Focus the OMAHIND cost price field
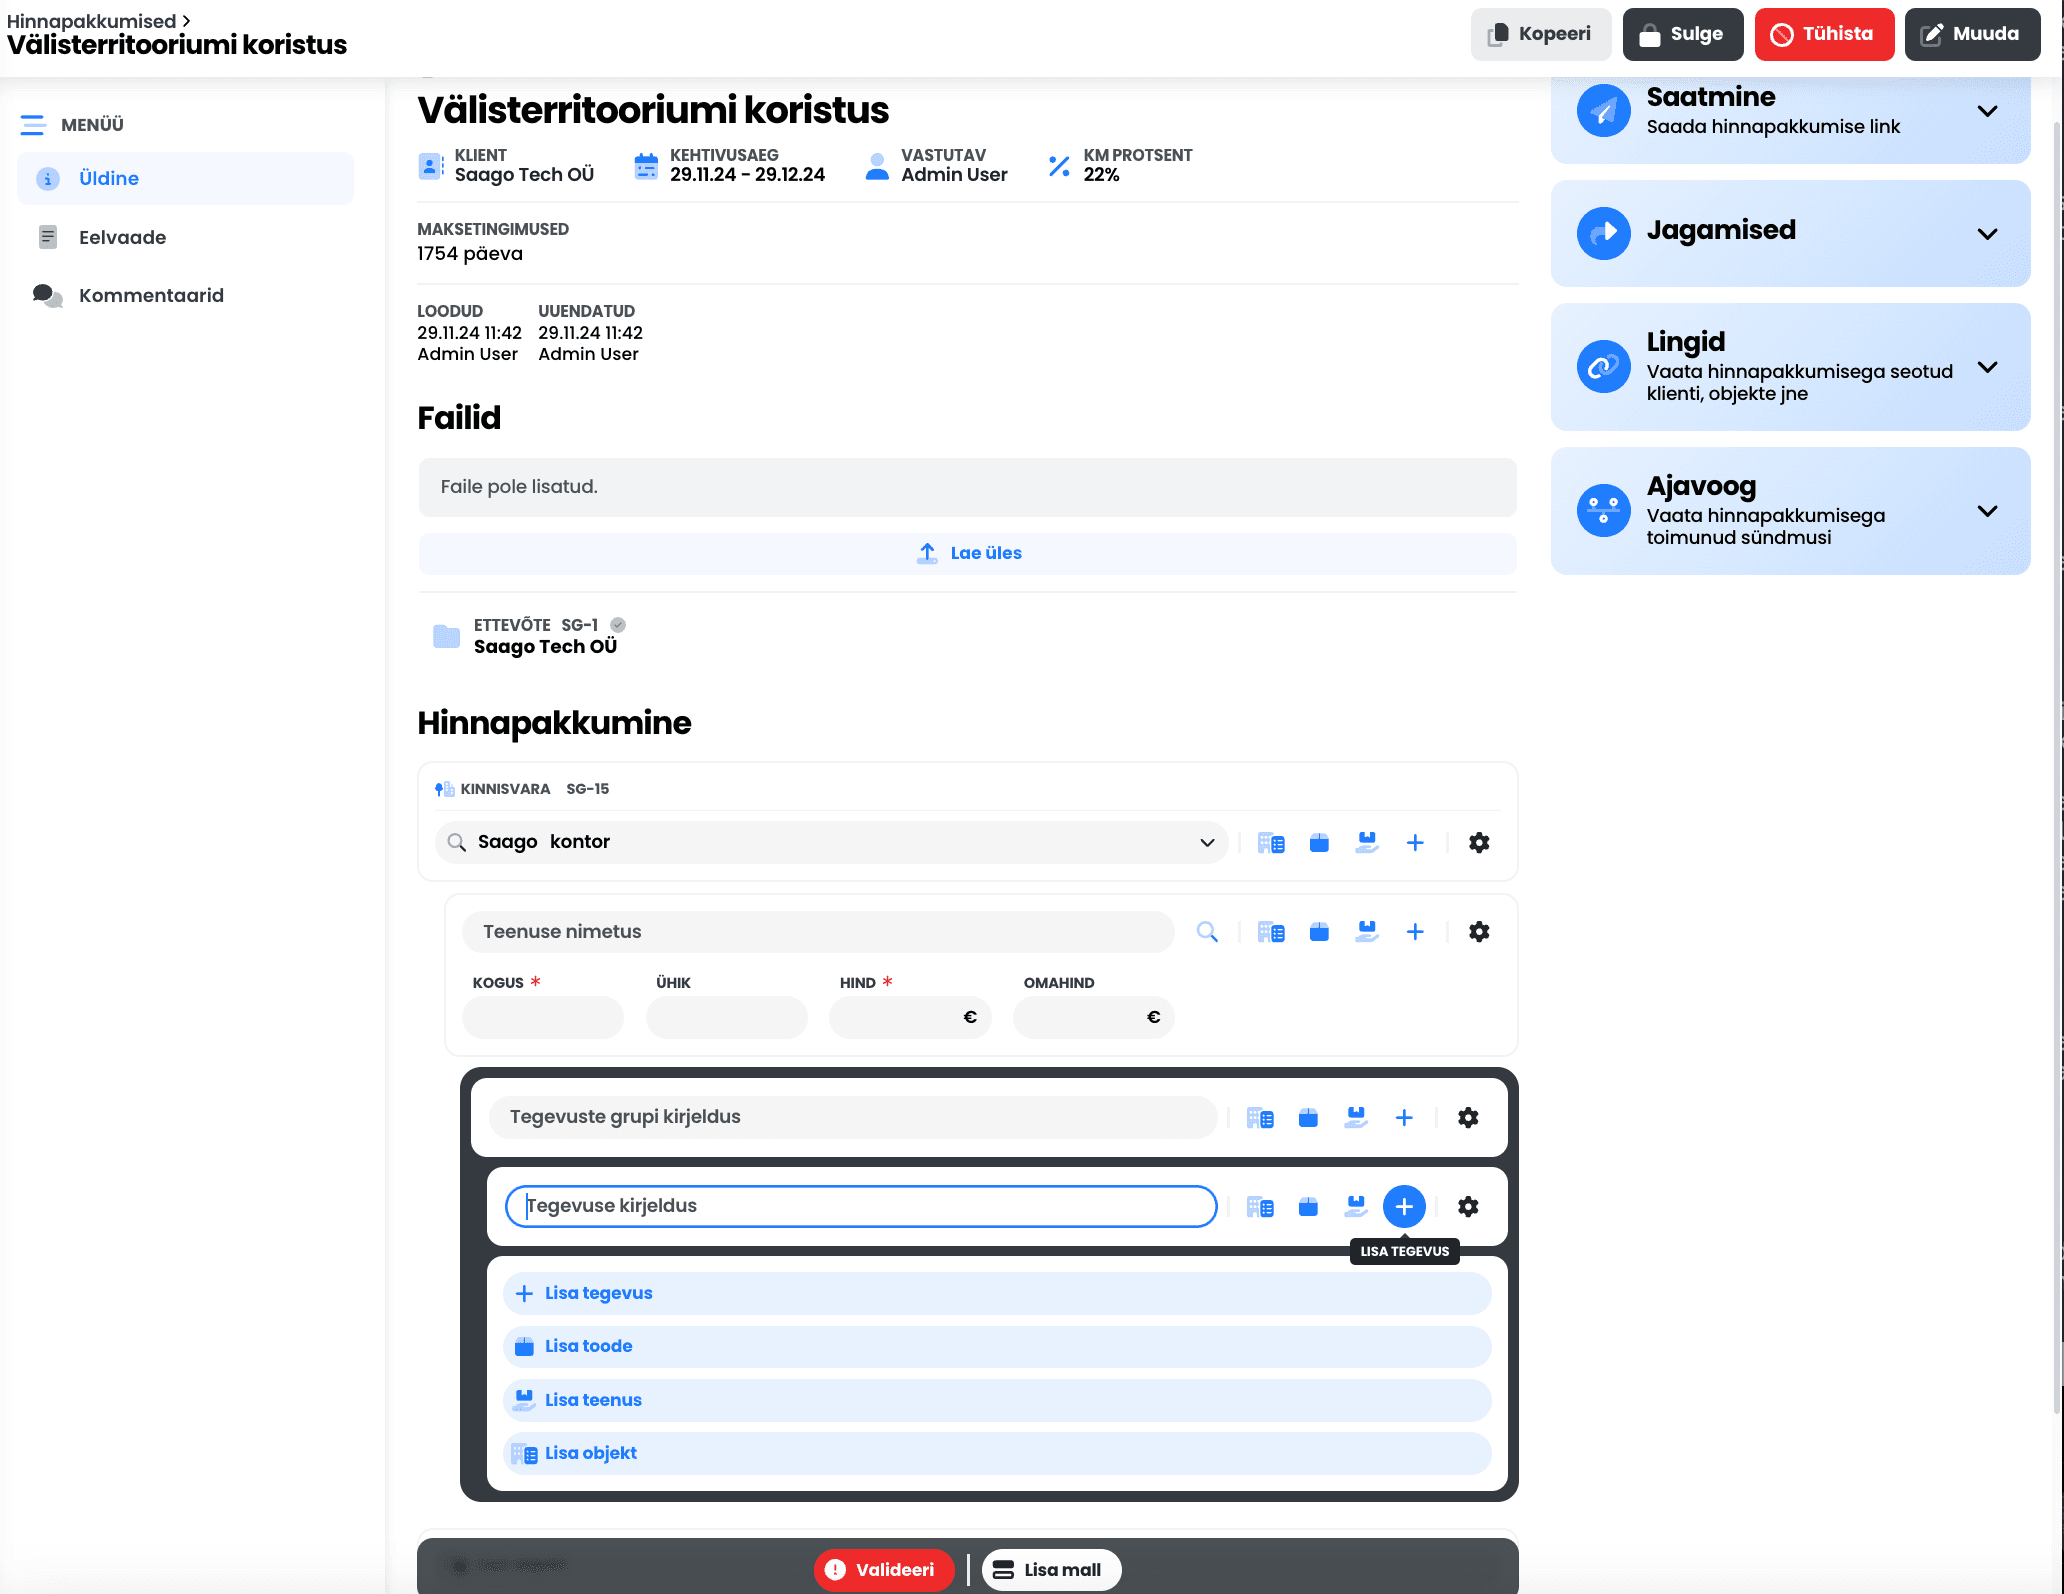Viewport: 2064px width, 1594px height. pyautogui.click(x=1094, y=1017)
